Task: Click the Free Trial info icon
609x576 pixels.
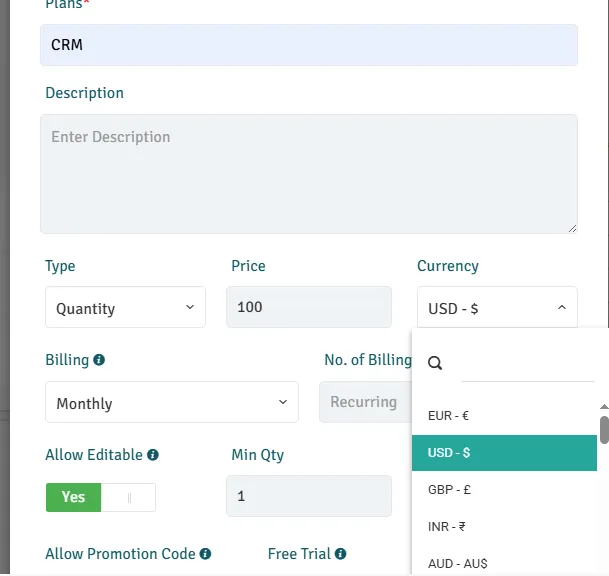Action: pyautogui.click(x=340, y=553)
